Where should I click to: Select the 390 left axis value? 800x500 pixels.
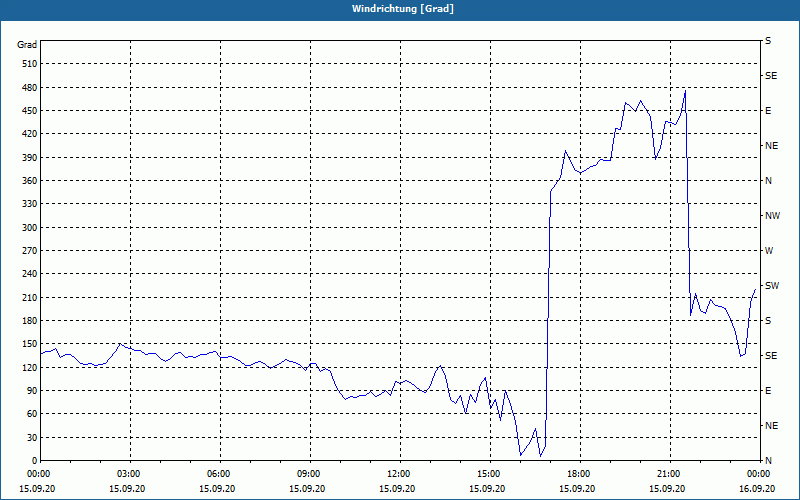(30, 158)
